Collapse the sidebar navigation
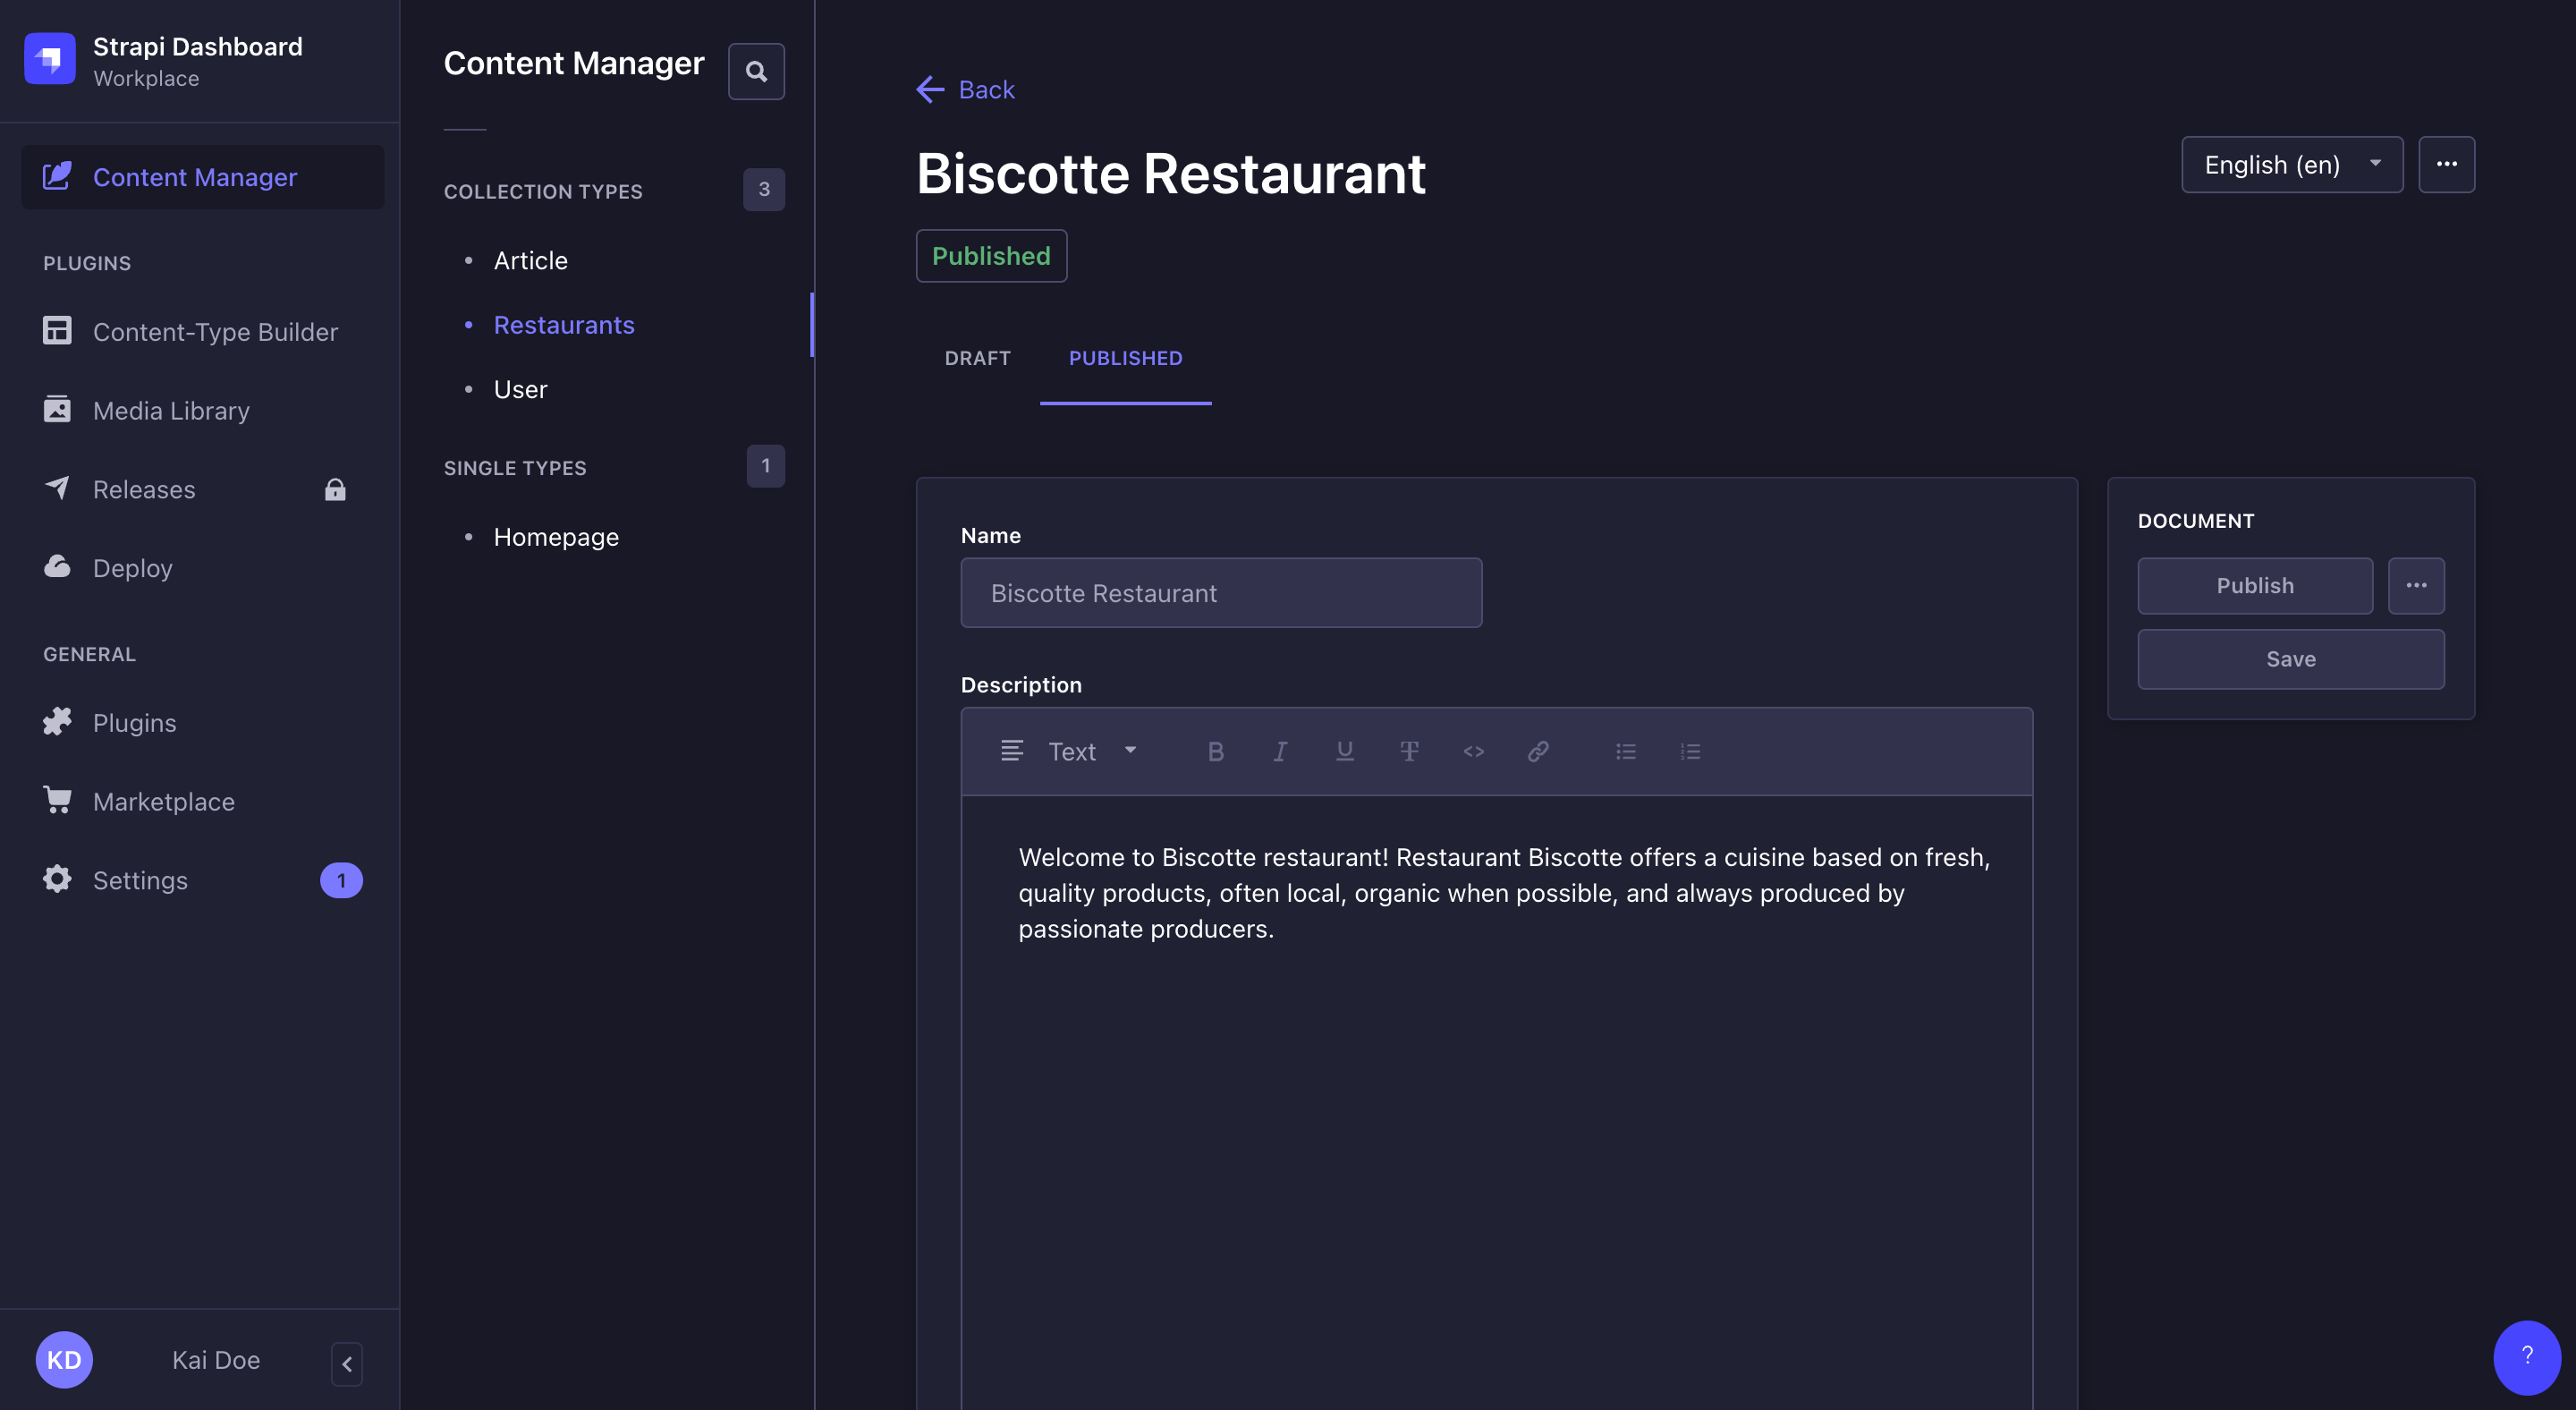Image resolution: width=2576 pixels, height=1410 pixels. pyautogui.click(x=347, y=1363)
